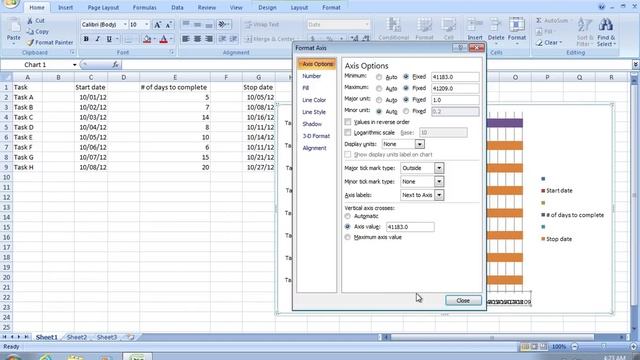Select Line Color category in Format Axis
Image resolution: width=640 pixels, height=360 pixels.
(x=314, y=100)
